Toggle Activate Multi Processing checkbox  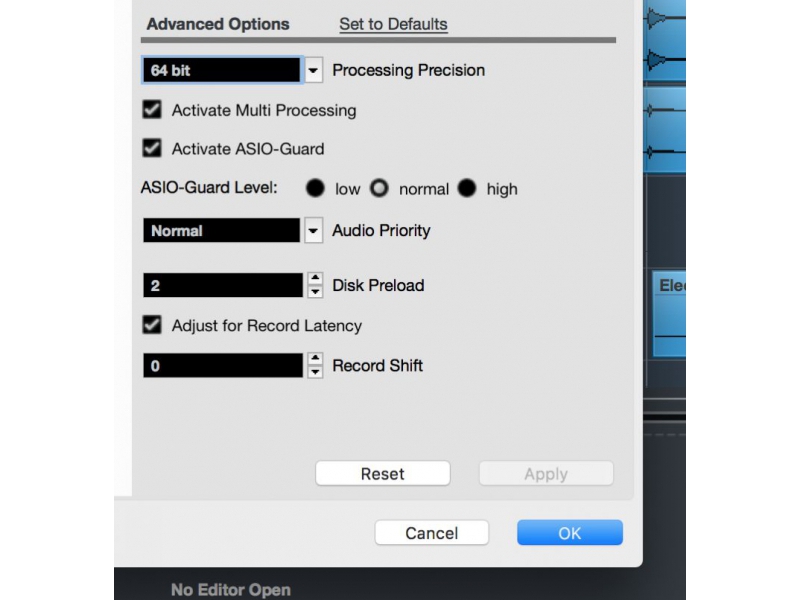153,110
